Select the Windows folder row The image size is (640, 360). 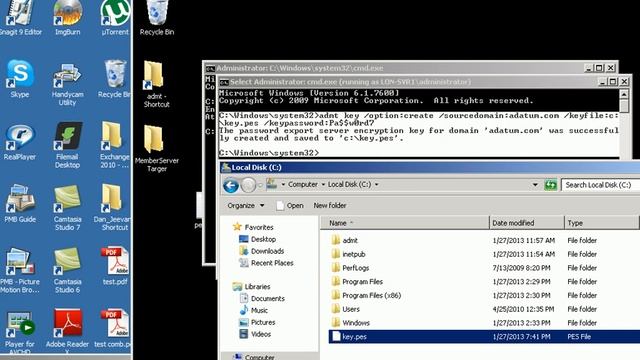point(484,323)
